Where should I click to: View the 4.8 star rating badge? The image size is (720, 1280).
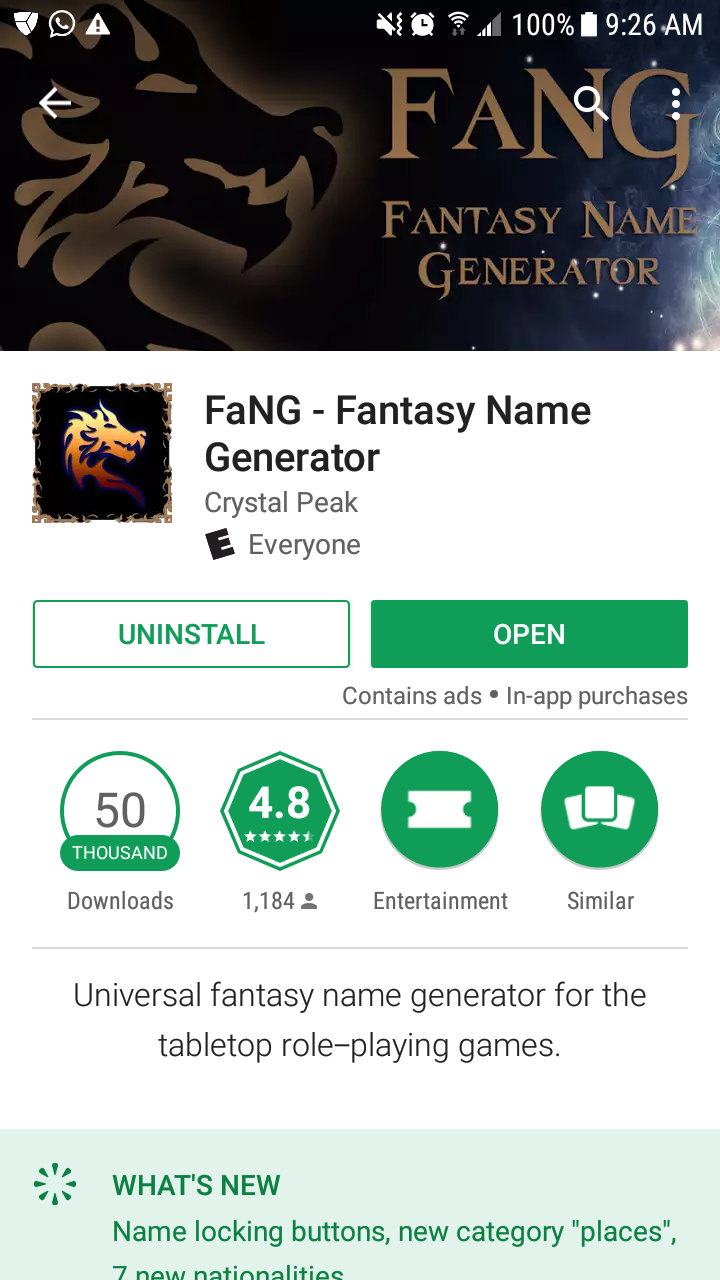coord(280,811)
